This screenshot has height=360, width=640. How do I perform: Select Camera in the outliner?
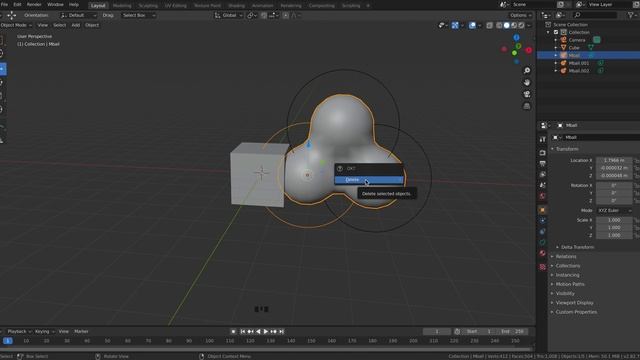tap(577, 40)
